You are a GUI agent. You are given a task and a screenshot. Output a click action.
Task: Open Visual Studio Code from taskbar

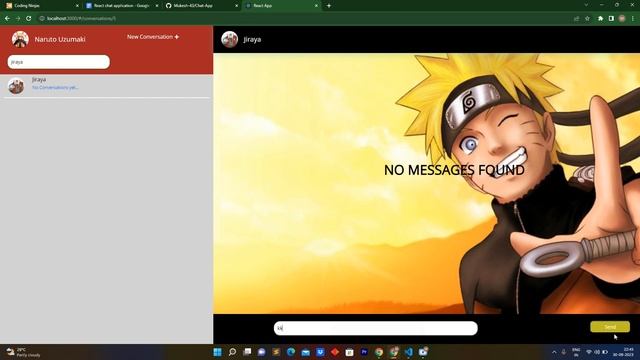click(408, 352)
